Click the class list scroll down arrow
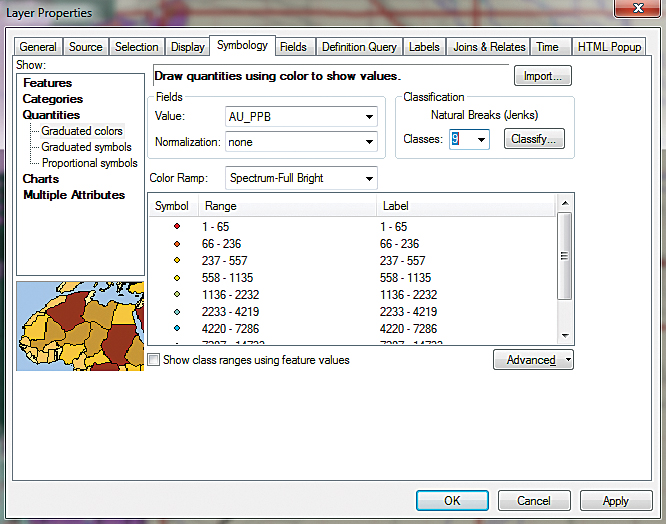Image resolution: width=666 pixels, height=524 pixels. pyautogui.click(x=565, y=336)
